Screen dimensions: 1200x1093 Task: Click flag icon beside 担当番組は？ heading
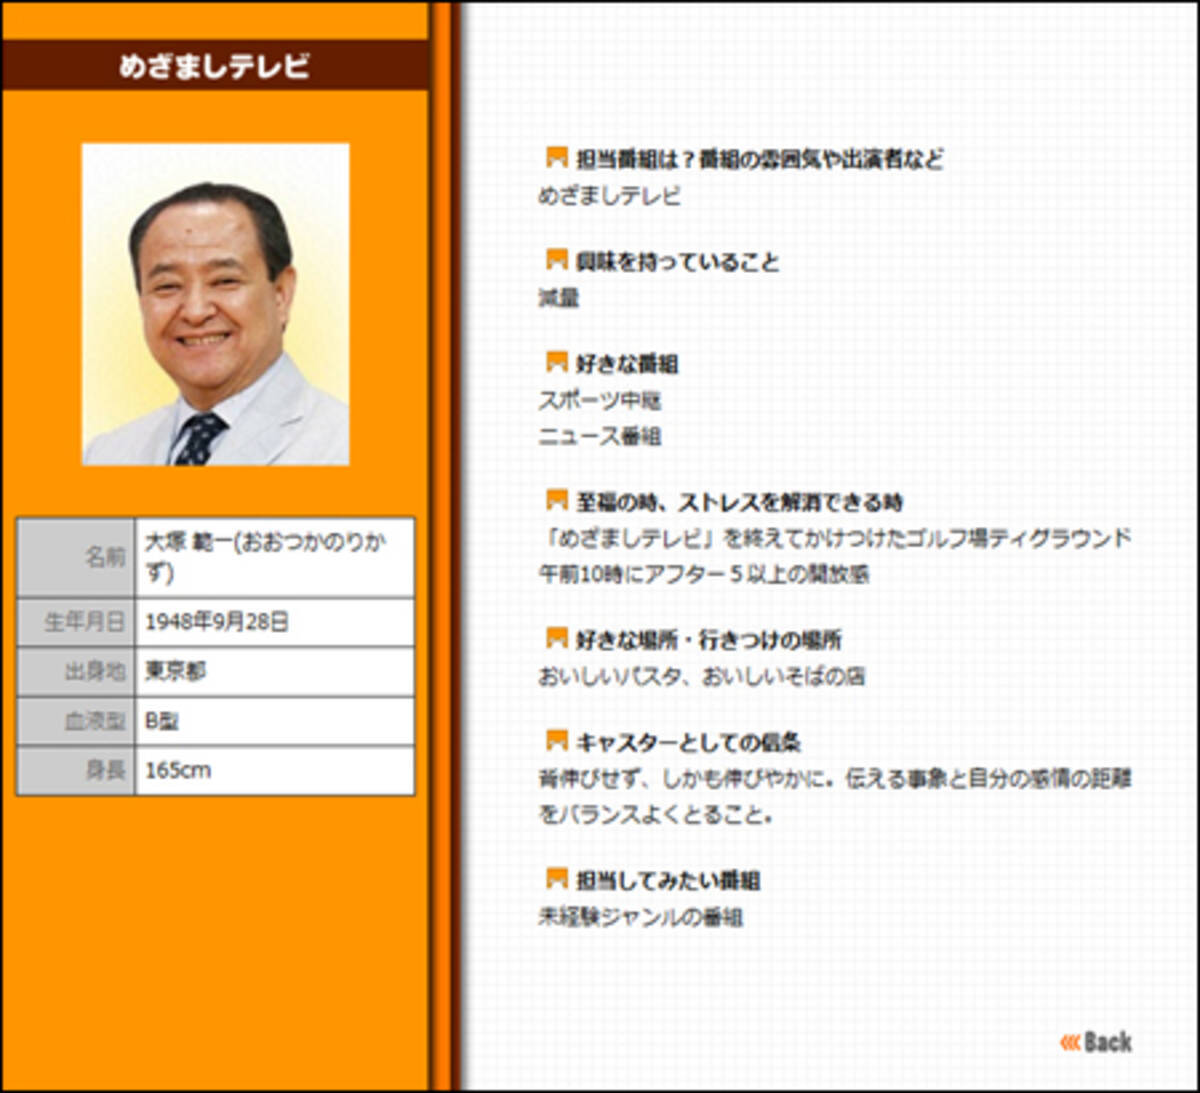pyautogui.click(x=557, y=157)
